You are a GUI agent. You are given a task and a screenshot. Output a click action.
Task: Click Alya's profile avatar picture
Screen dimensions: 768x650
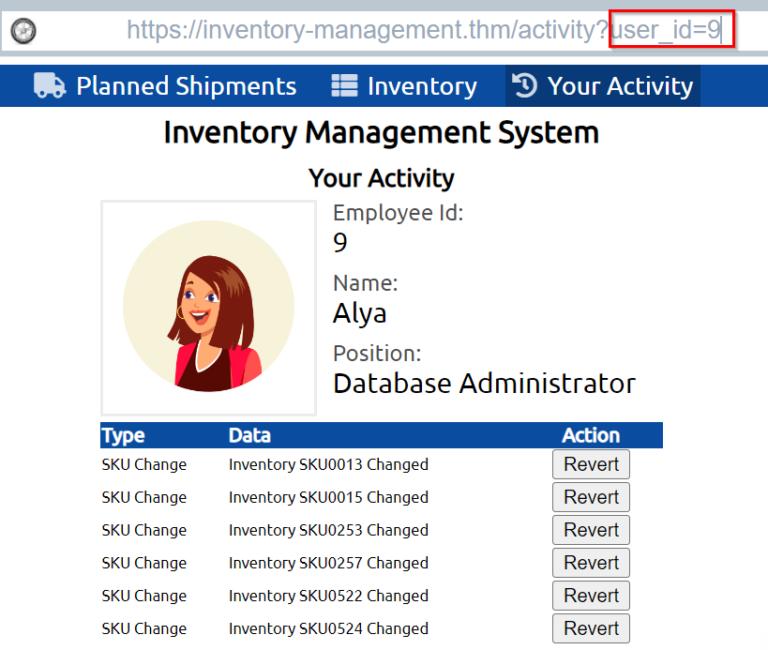point(208,307)
